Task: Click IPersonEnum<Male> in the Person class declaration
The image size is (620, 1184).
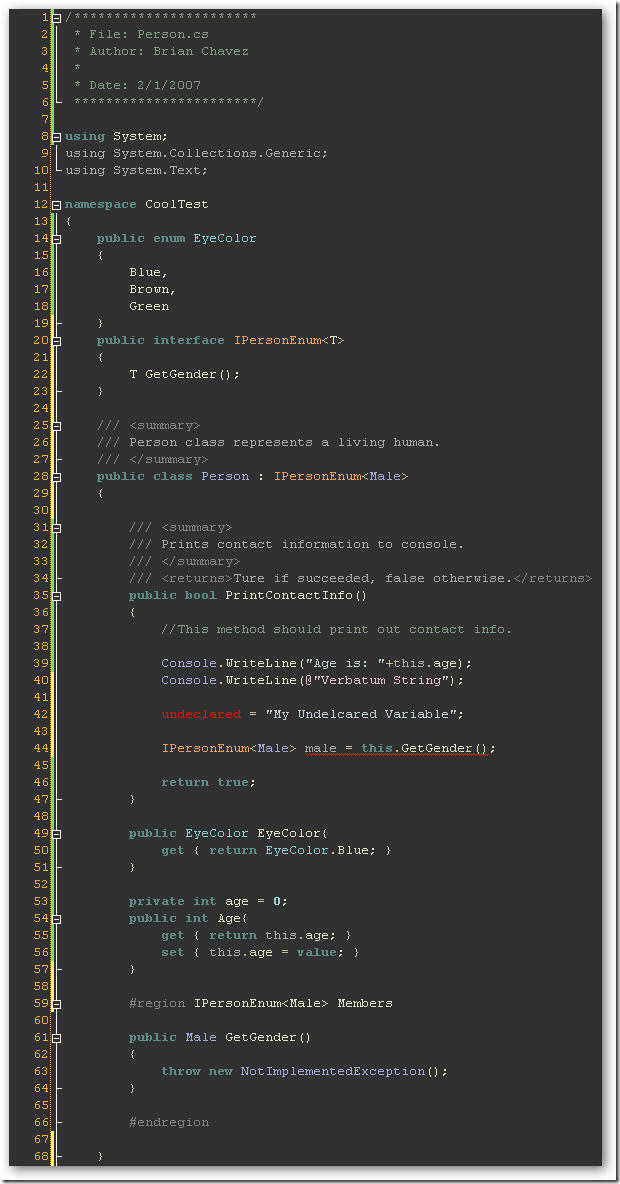Action: coord(341,476)
